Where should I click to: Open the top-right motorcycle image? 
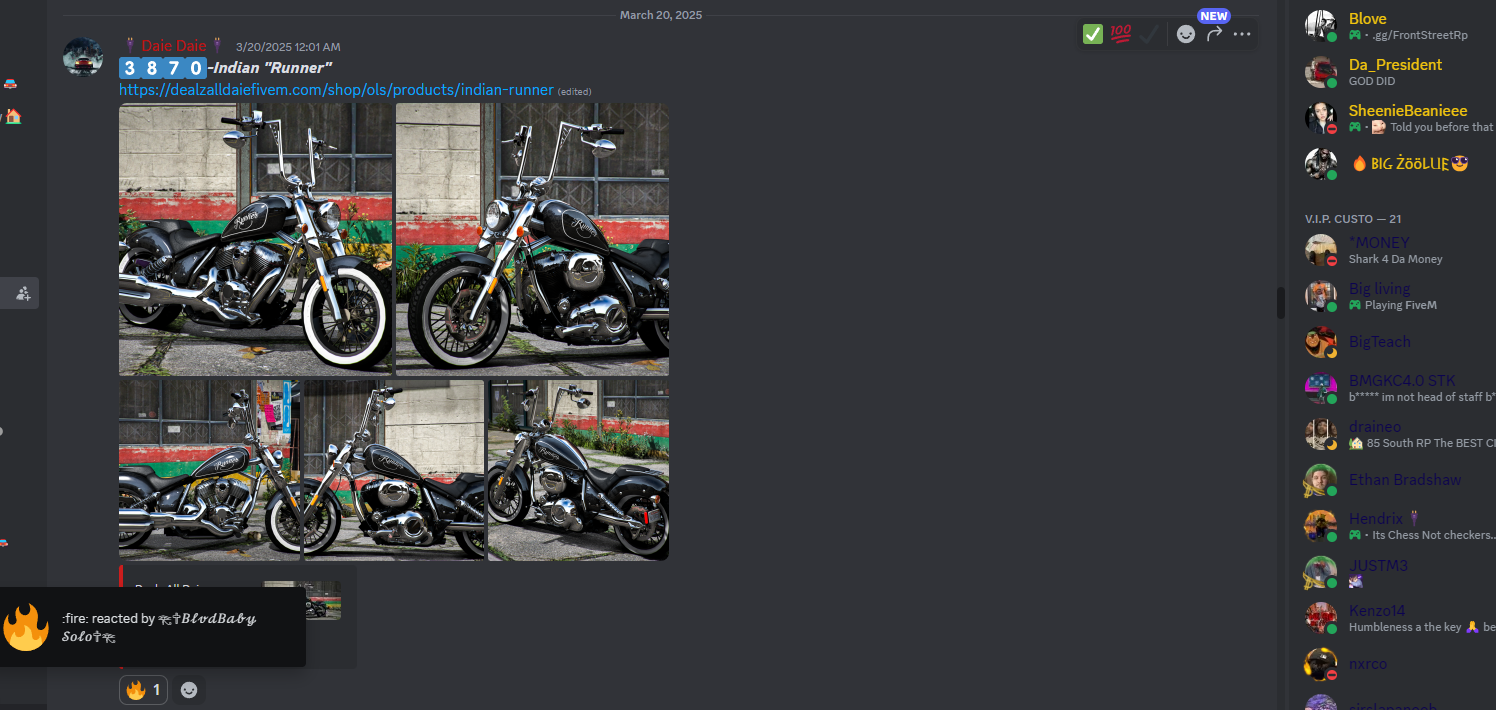coord(532,239)
